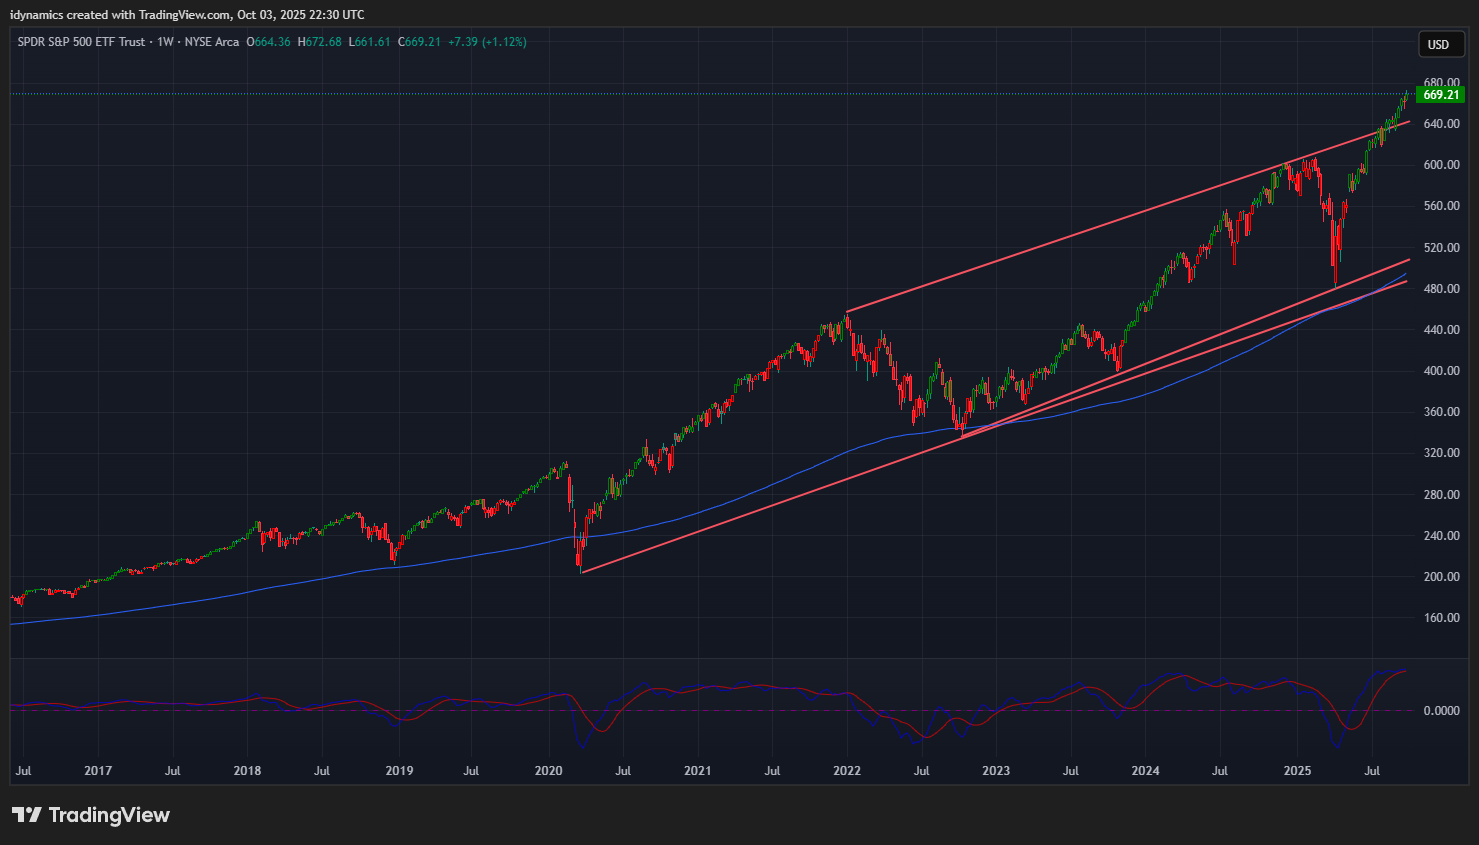Click the 1W interval in chart legend
1479x845 pixels.
click(165, 42)
